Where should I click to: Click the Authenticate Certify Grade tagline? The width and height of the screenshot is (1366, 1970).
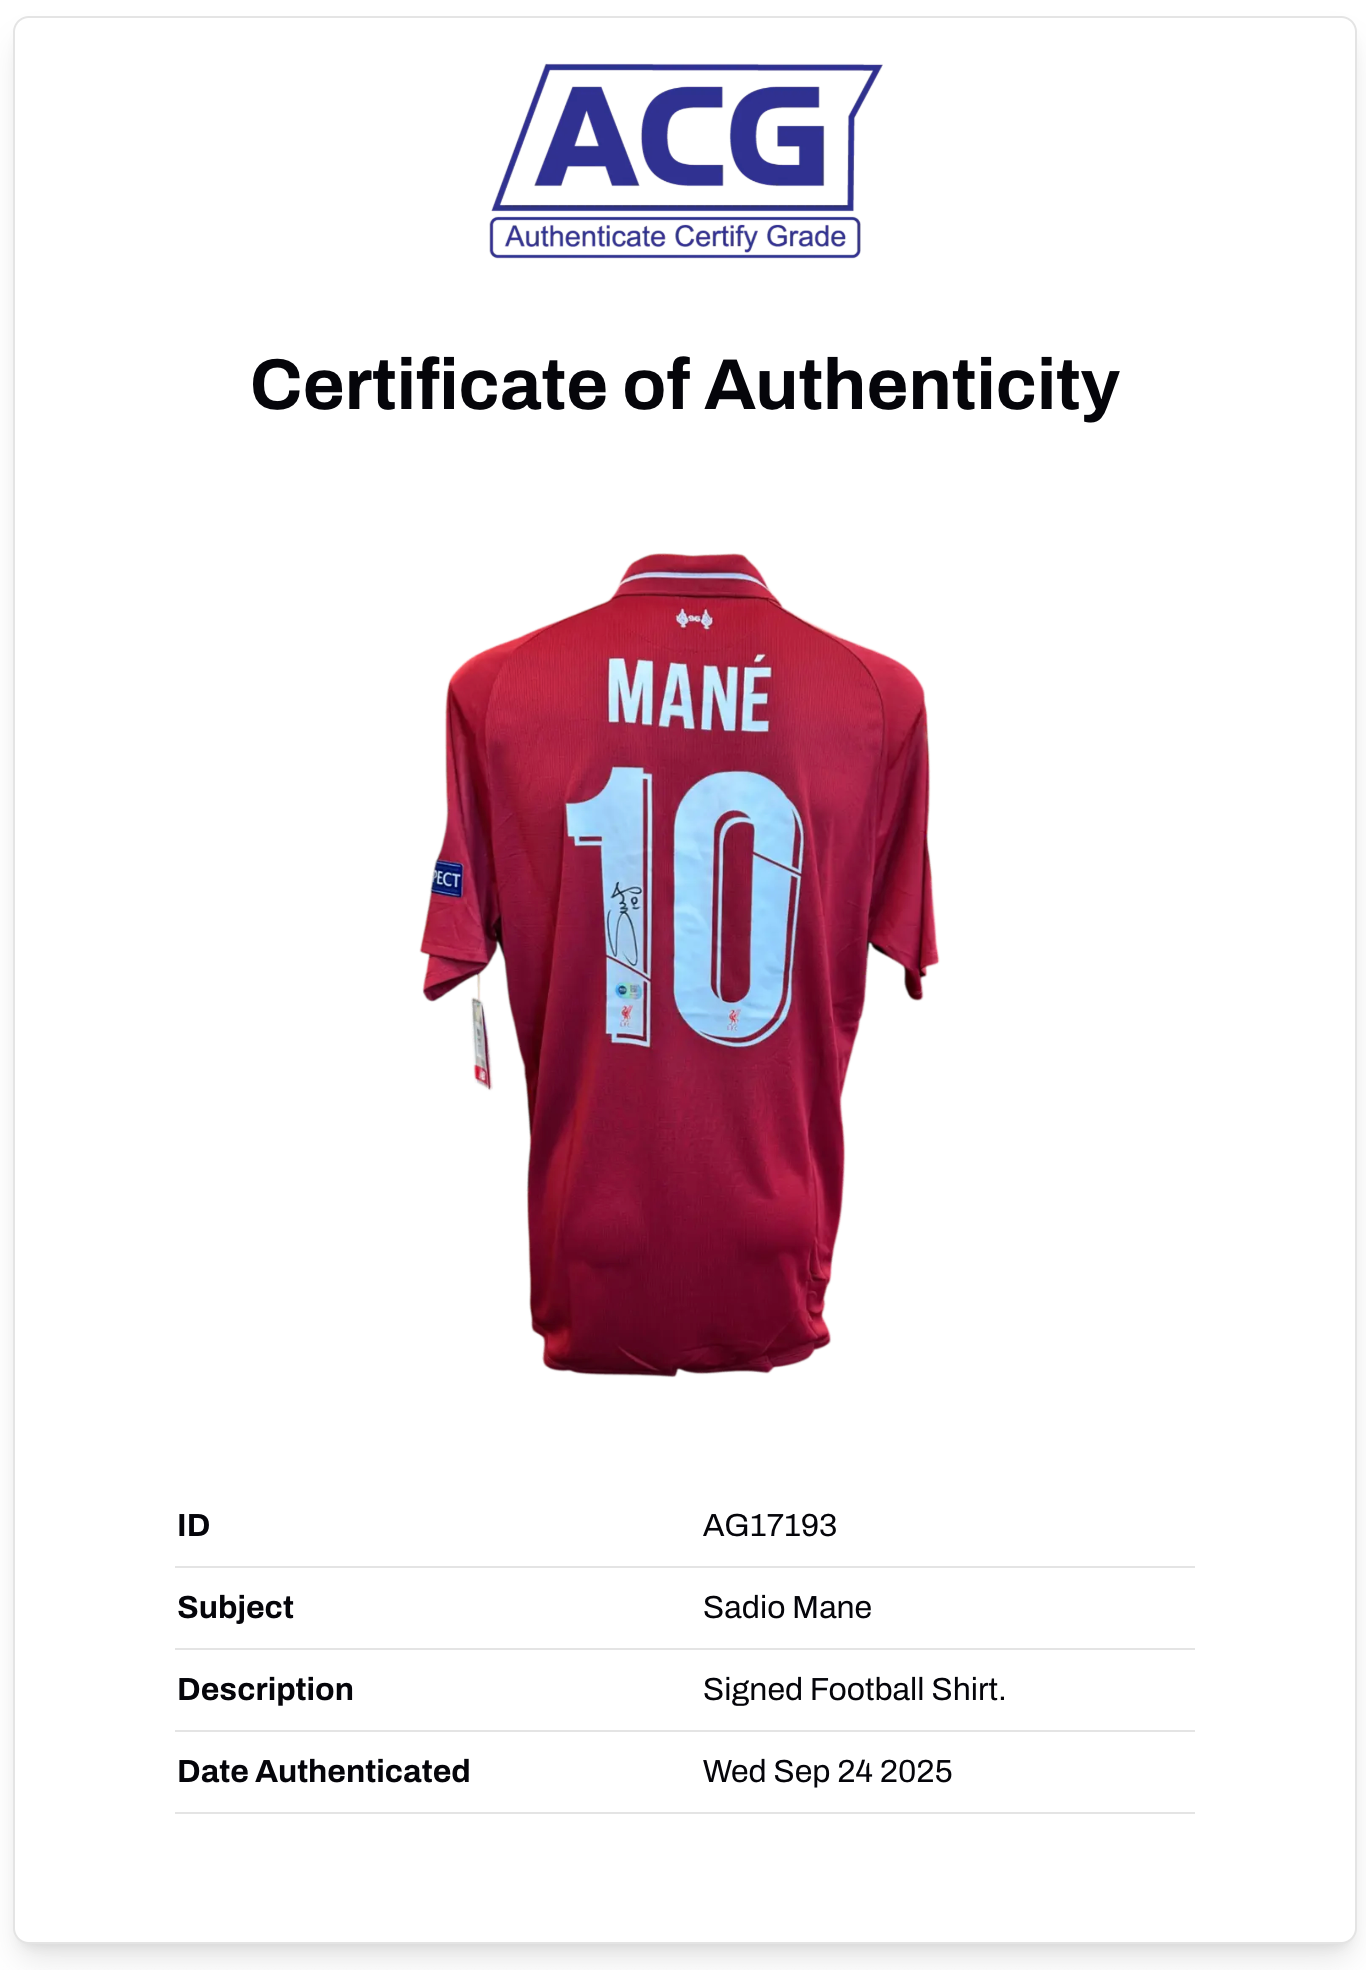(x=675, y=237)
